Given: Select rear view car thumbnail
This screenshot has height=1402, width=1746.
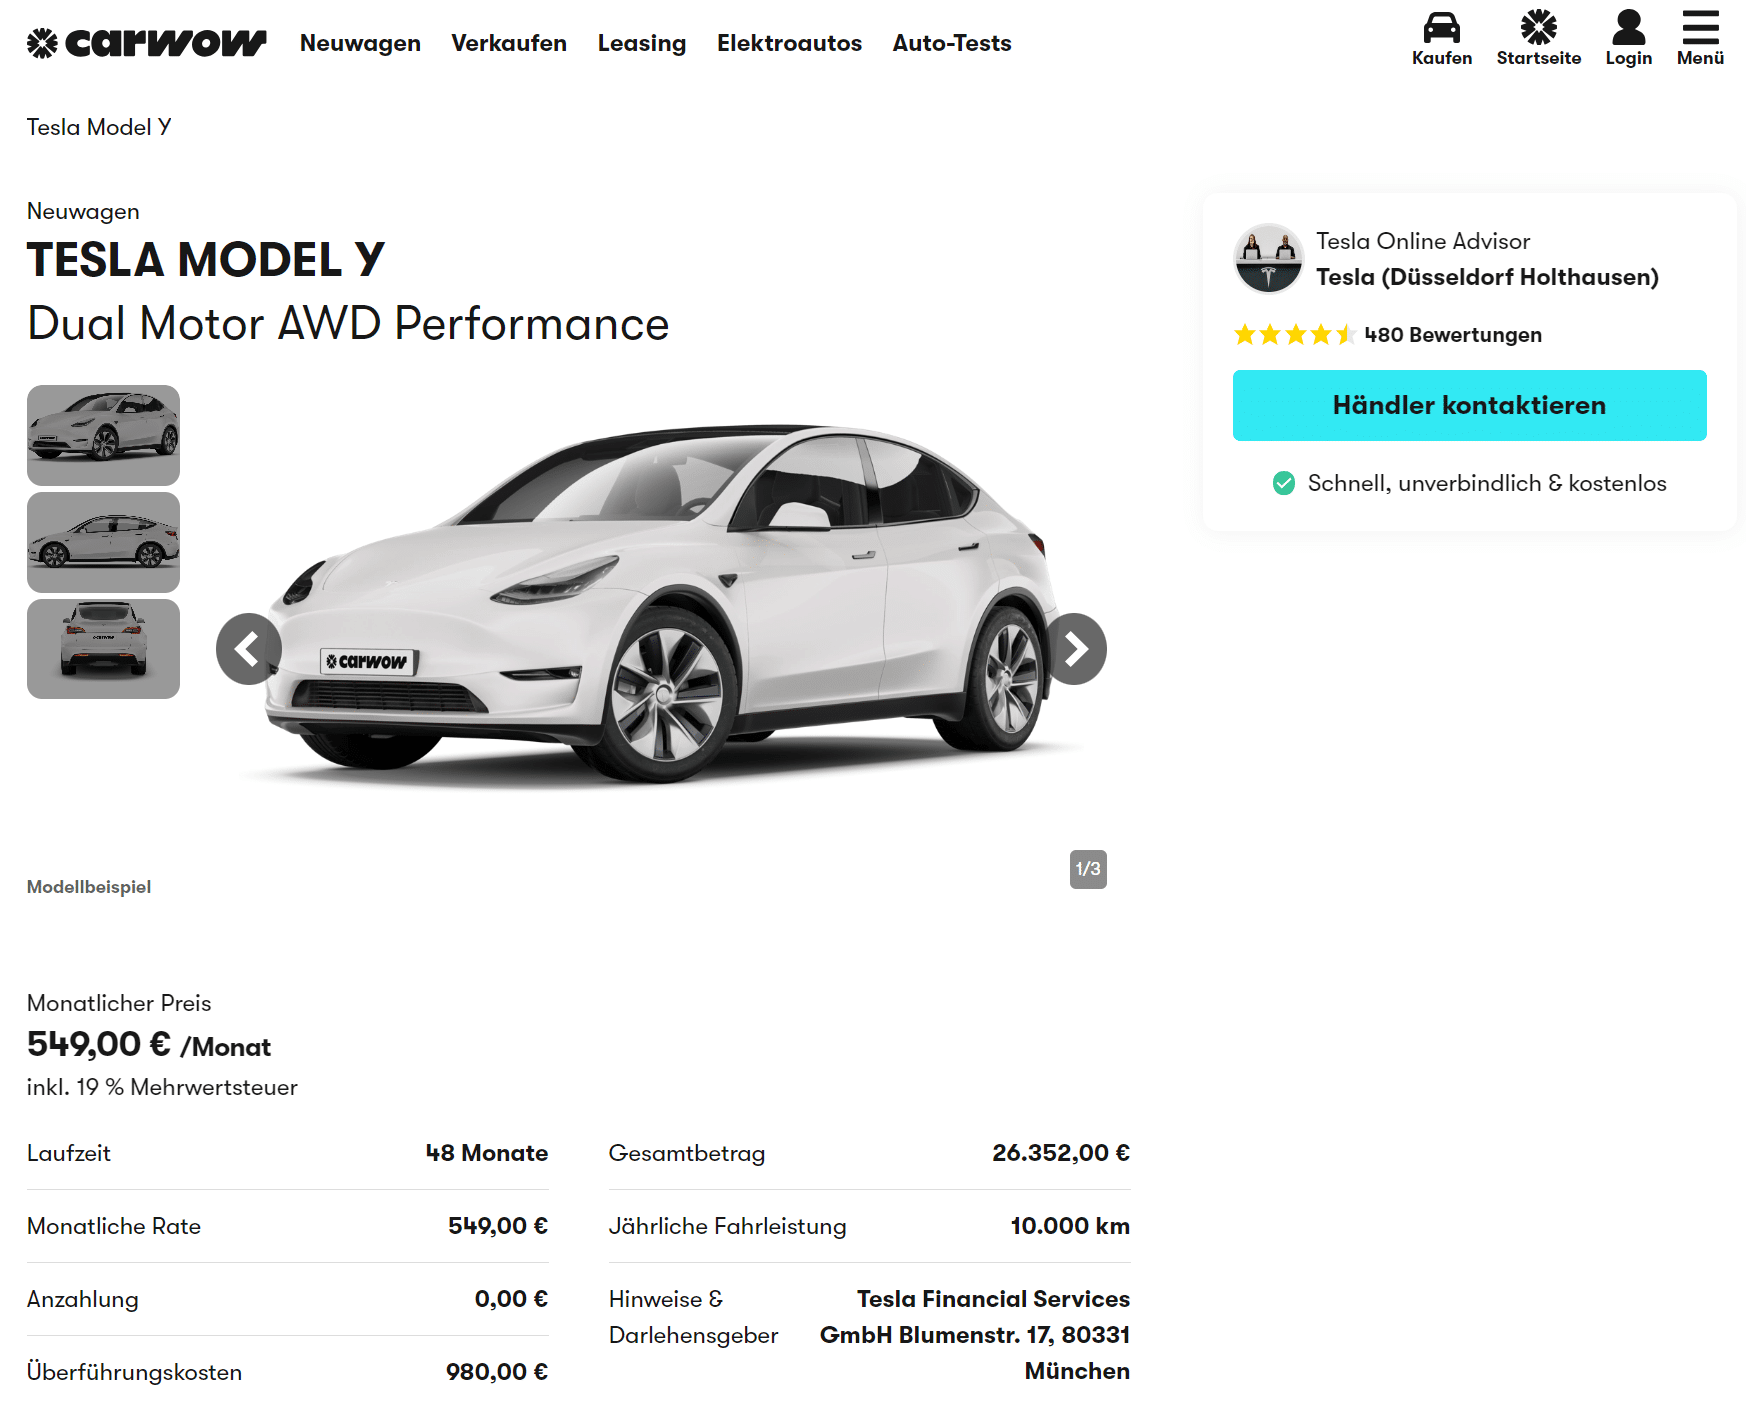Looking at the screenshot, I should pos(103,649).
